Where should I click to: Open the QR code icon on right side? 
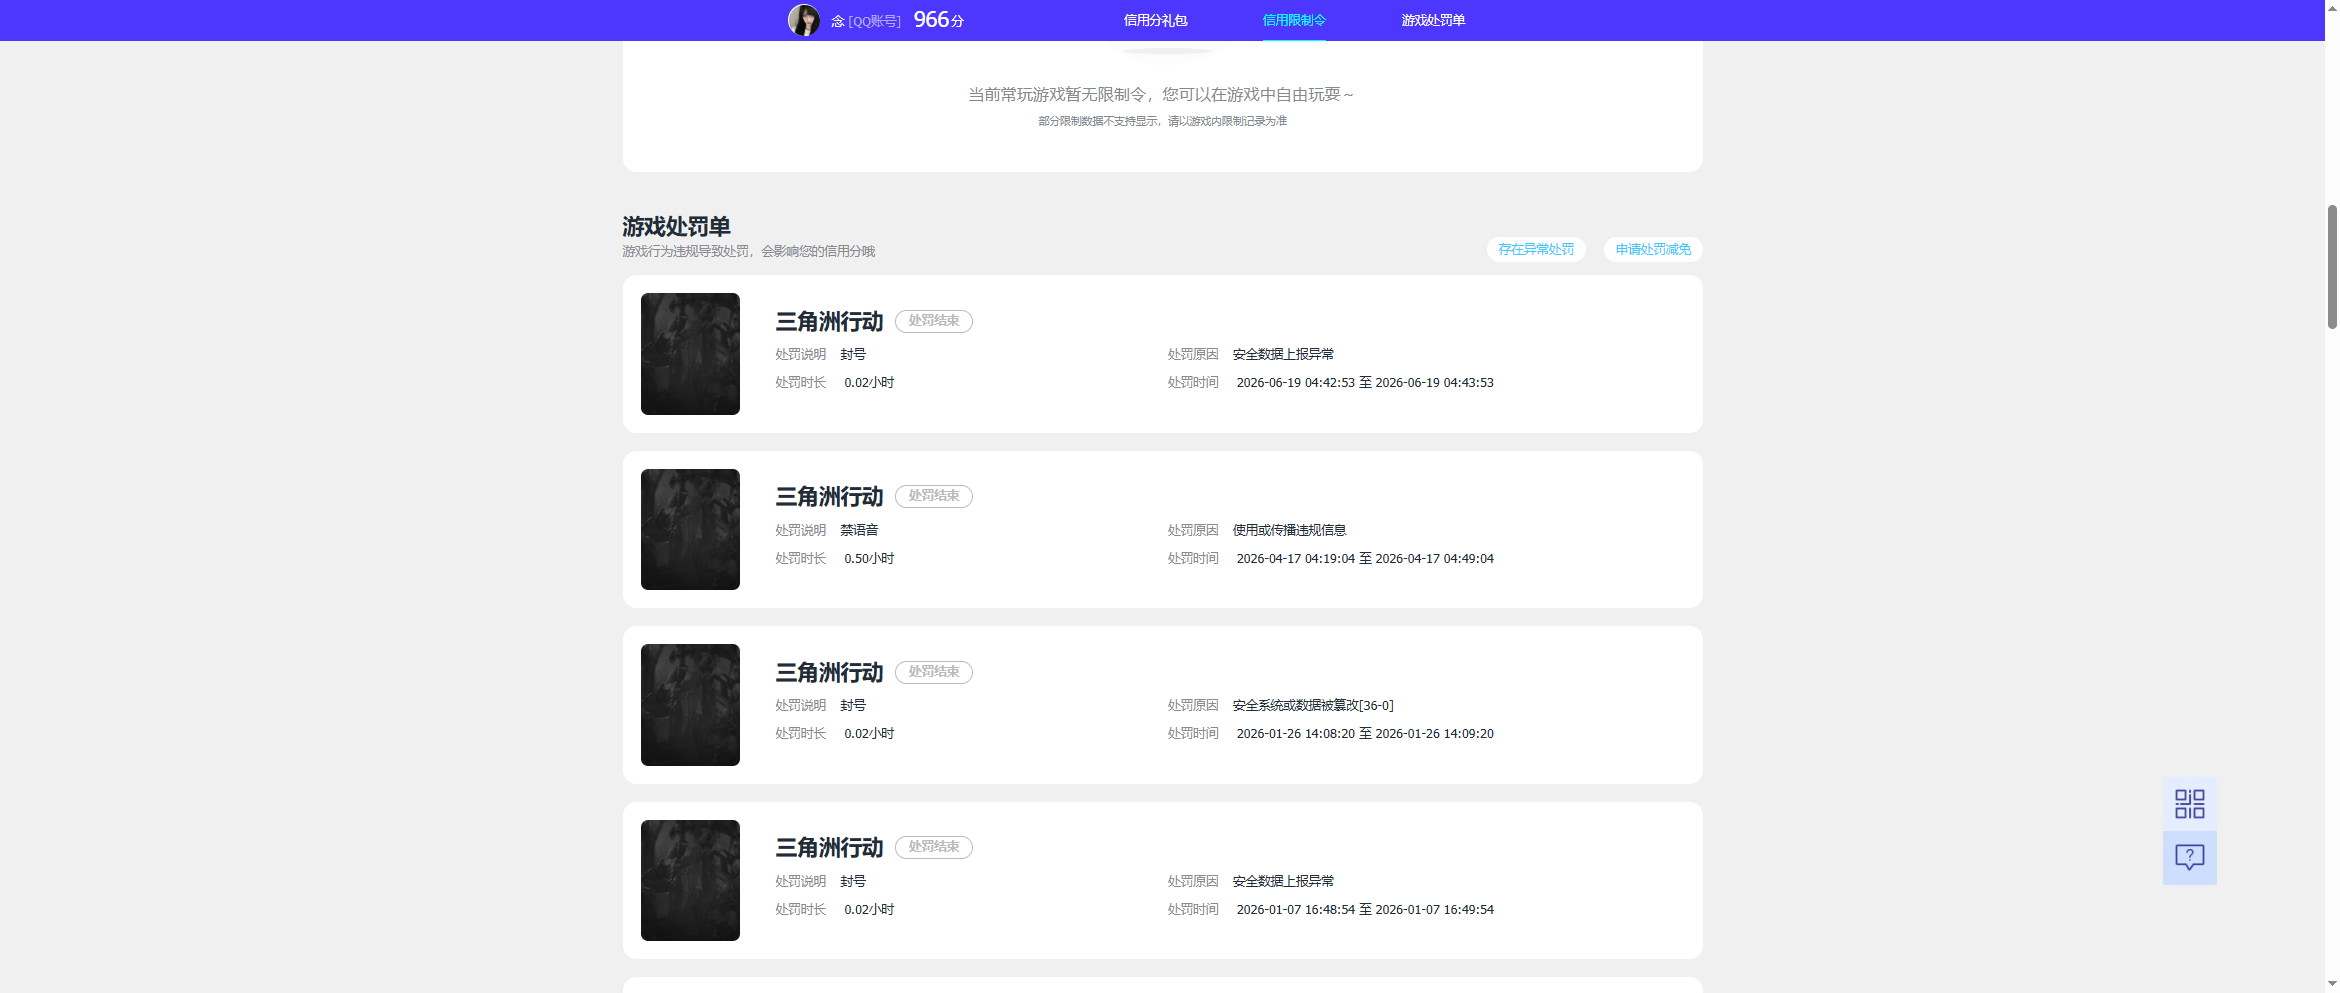(x=2189, y=804)
